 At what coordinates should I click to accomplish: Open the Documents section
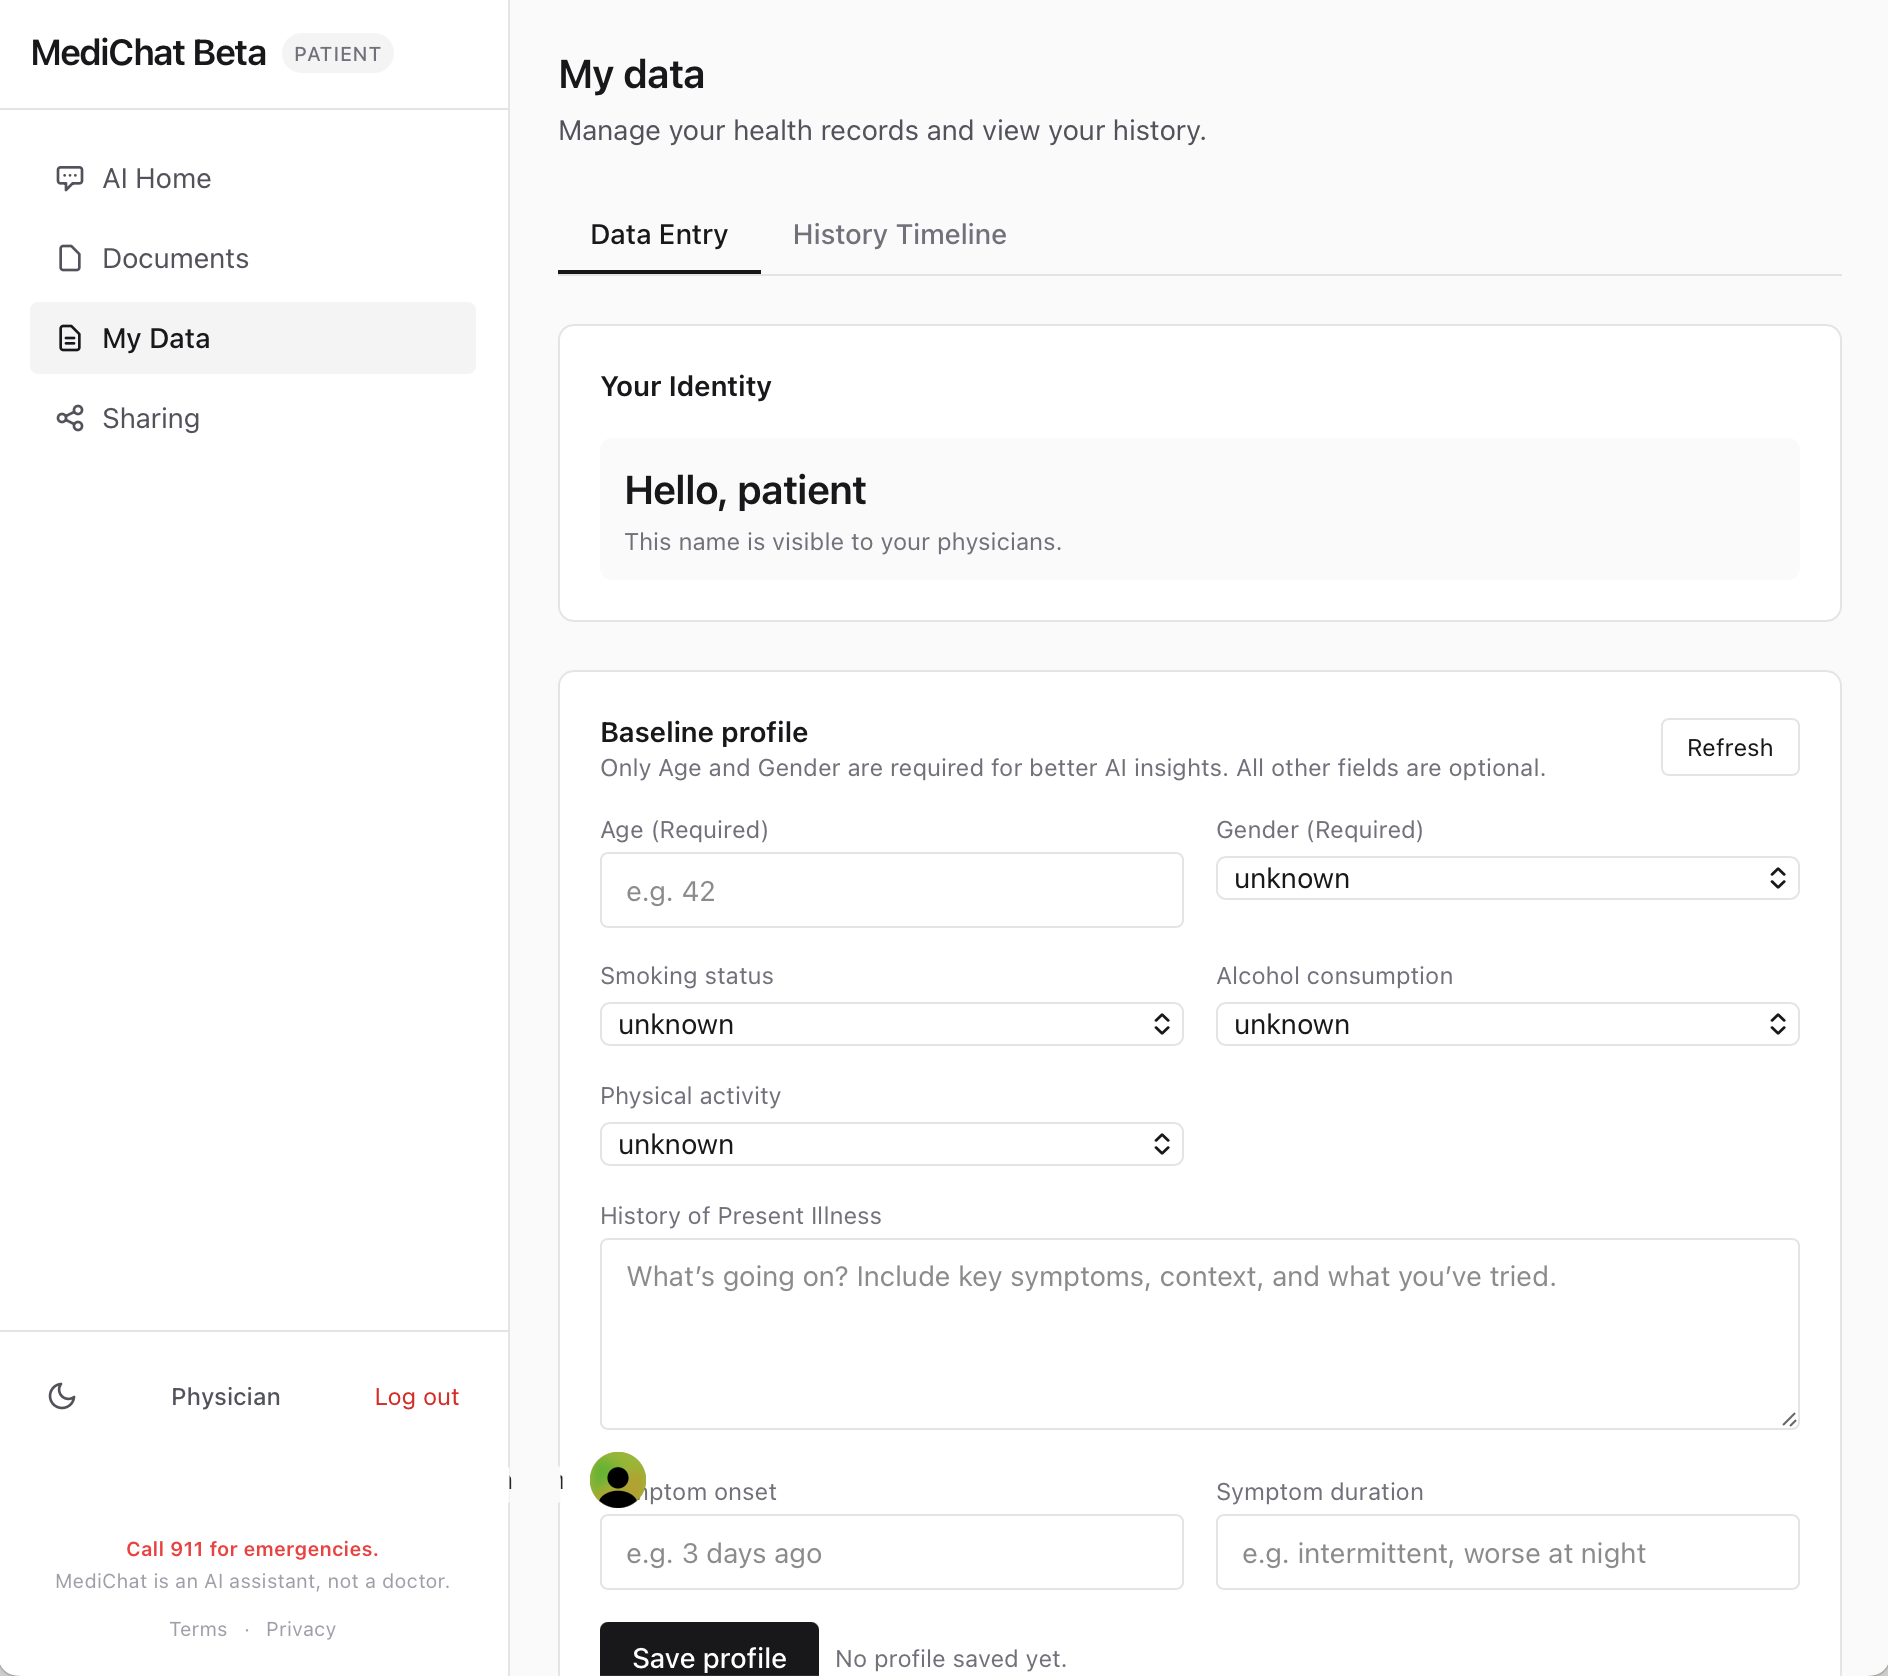tap(175, 258)
